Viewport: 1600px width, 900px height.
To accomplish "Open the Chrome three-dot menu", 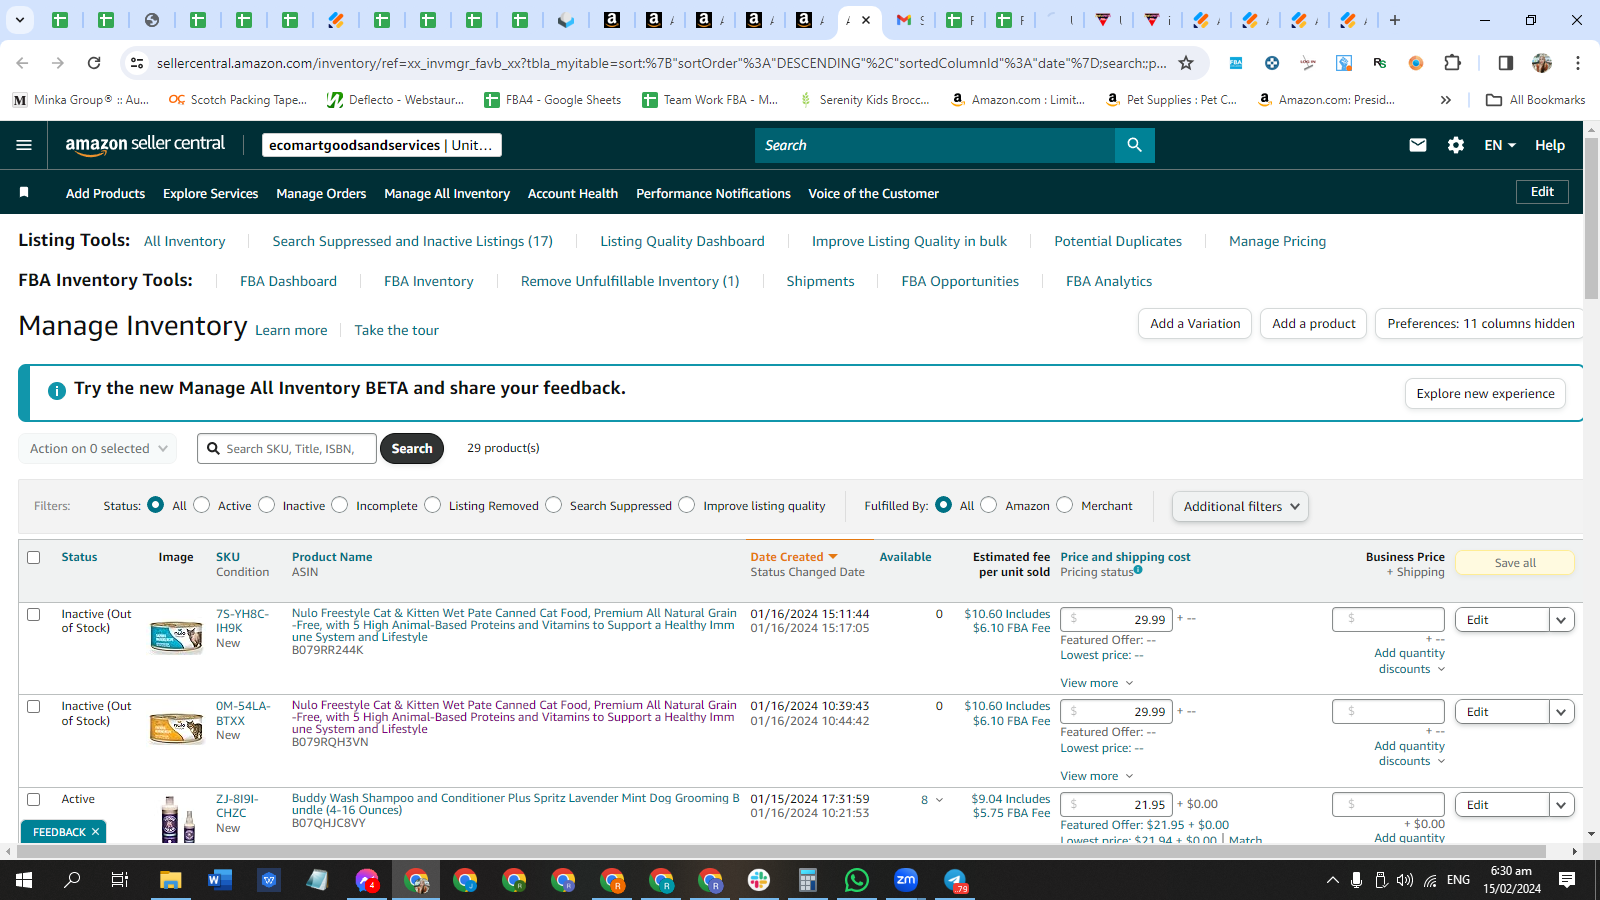I will point(1578,63).
